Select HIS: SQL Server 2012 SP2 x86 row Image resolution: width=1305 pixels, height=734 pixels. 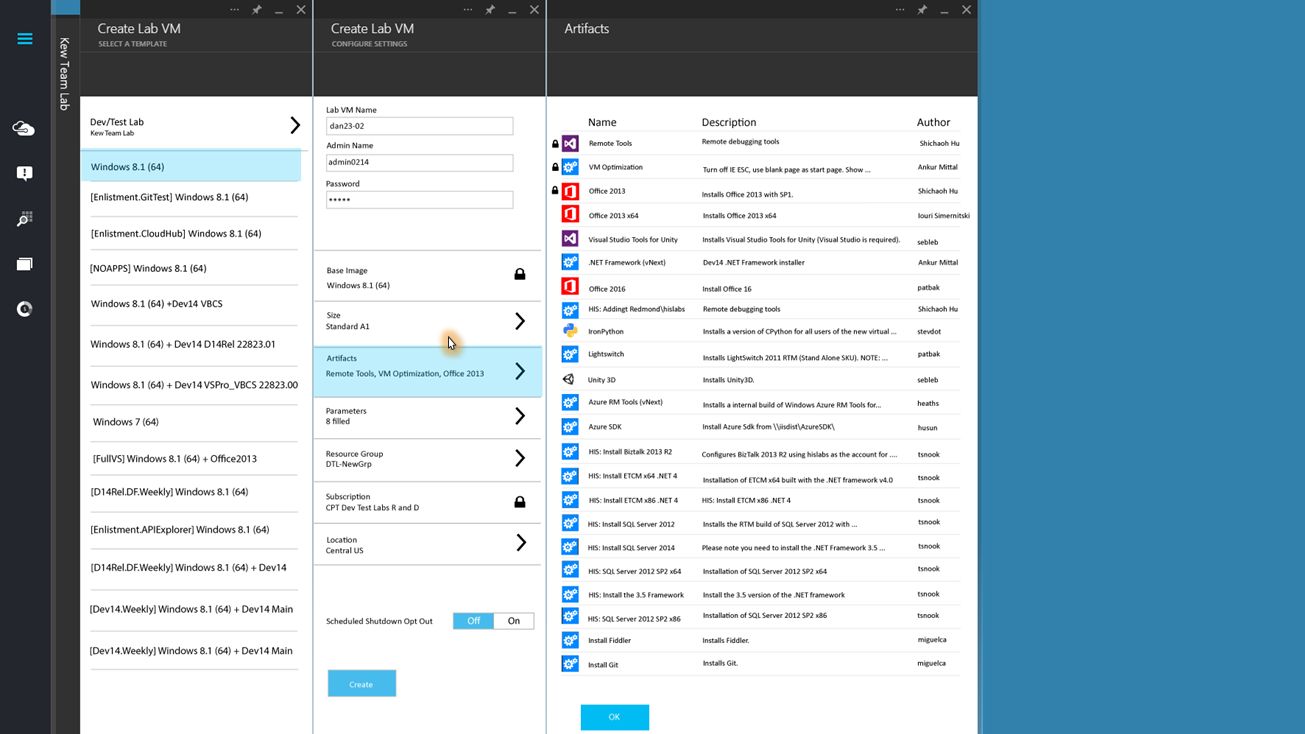[x=760, y=617]
